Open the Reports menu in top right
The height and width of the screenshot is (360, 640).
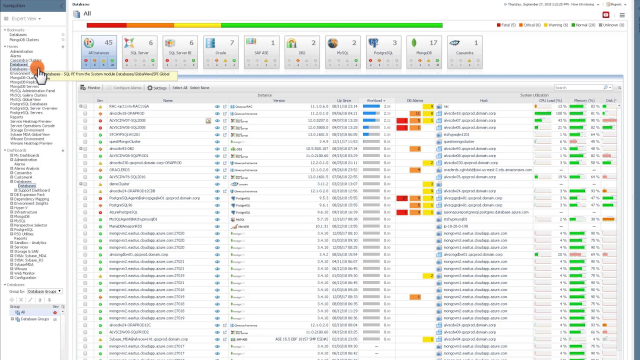pos(616,4)
